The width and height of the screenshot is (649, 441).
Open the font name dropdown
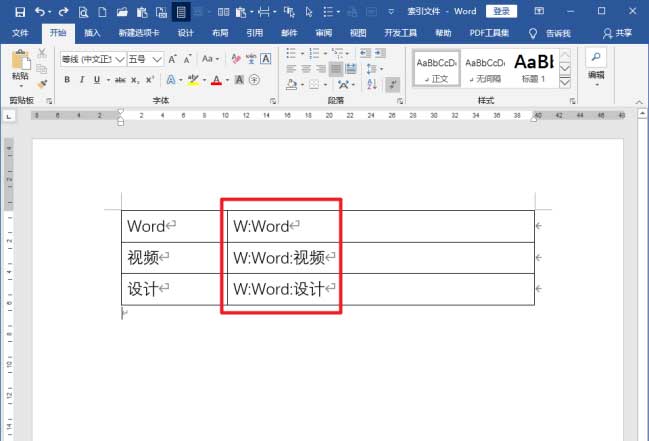click(120, 59)
